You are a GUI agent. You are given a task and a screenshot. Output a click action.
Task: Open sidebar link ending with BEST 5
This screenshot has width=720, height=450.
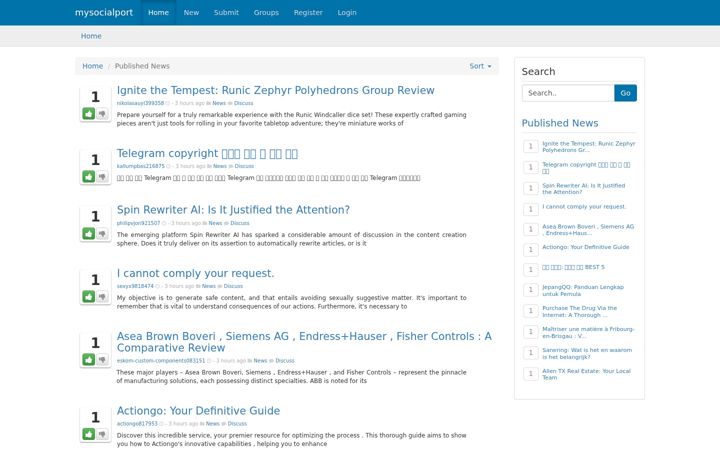573,267
